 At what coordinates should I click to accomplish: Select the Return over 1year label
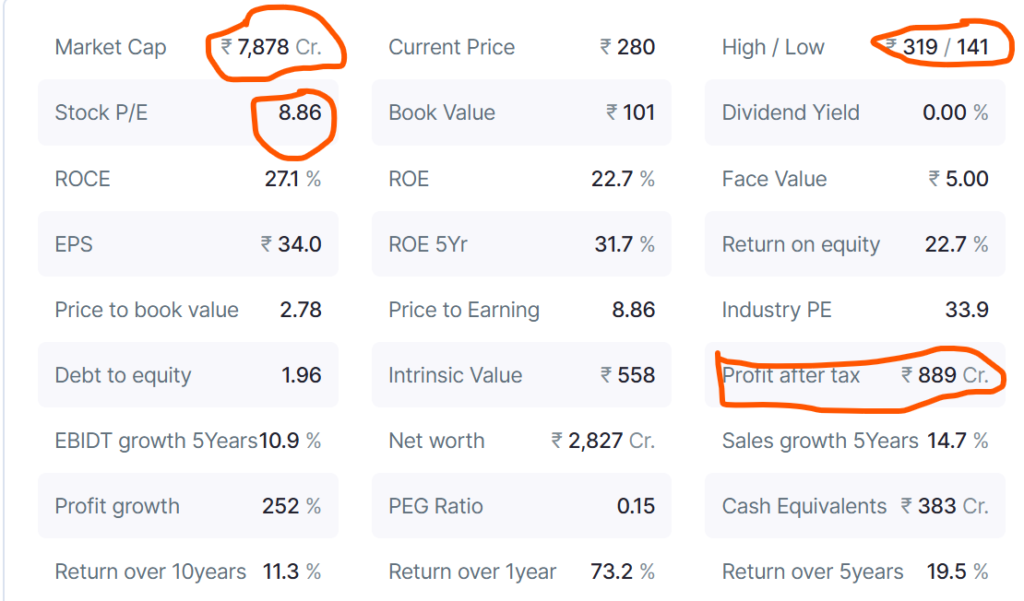472,572
